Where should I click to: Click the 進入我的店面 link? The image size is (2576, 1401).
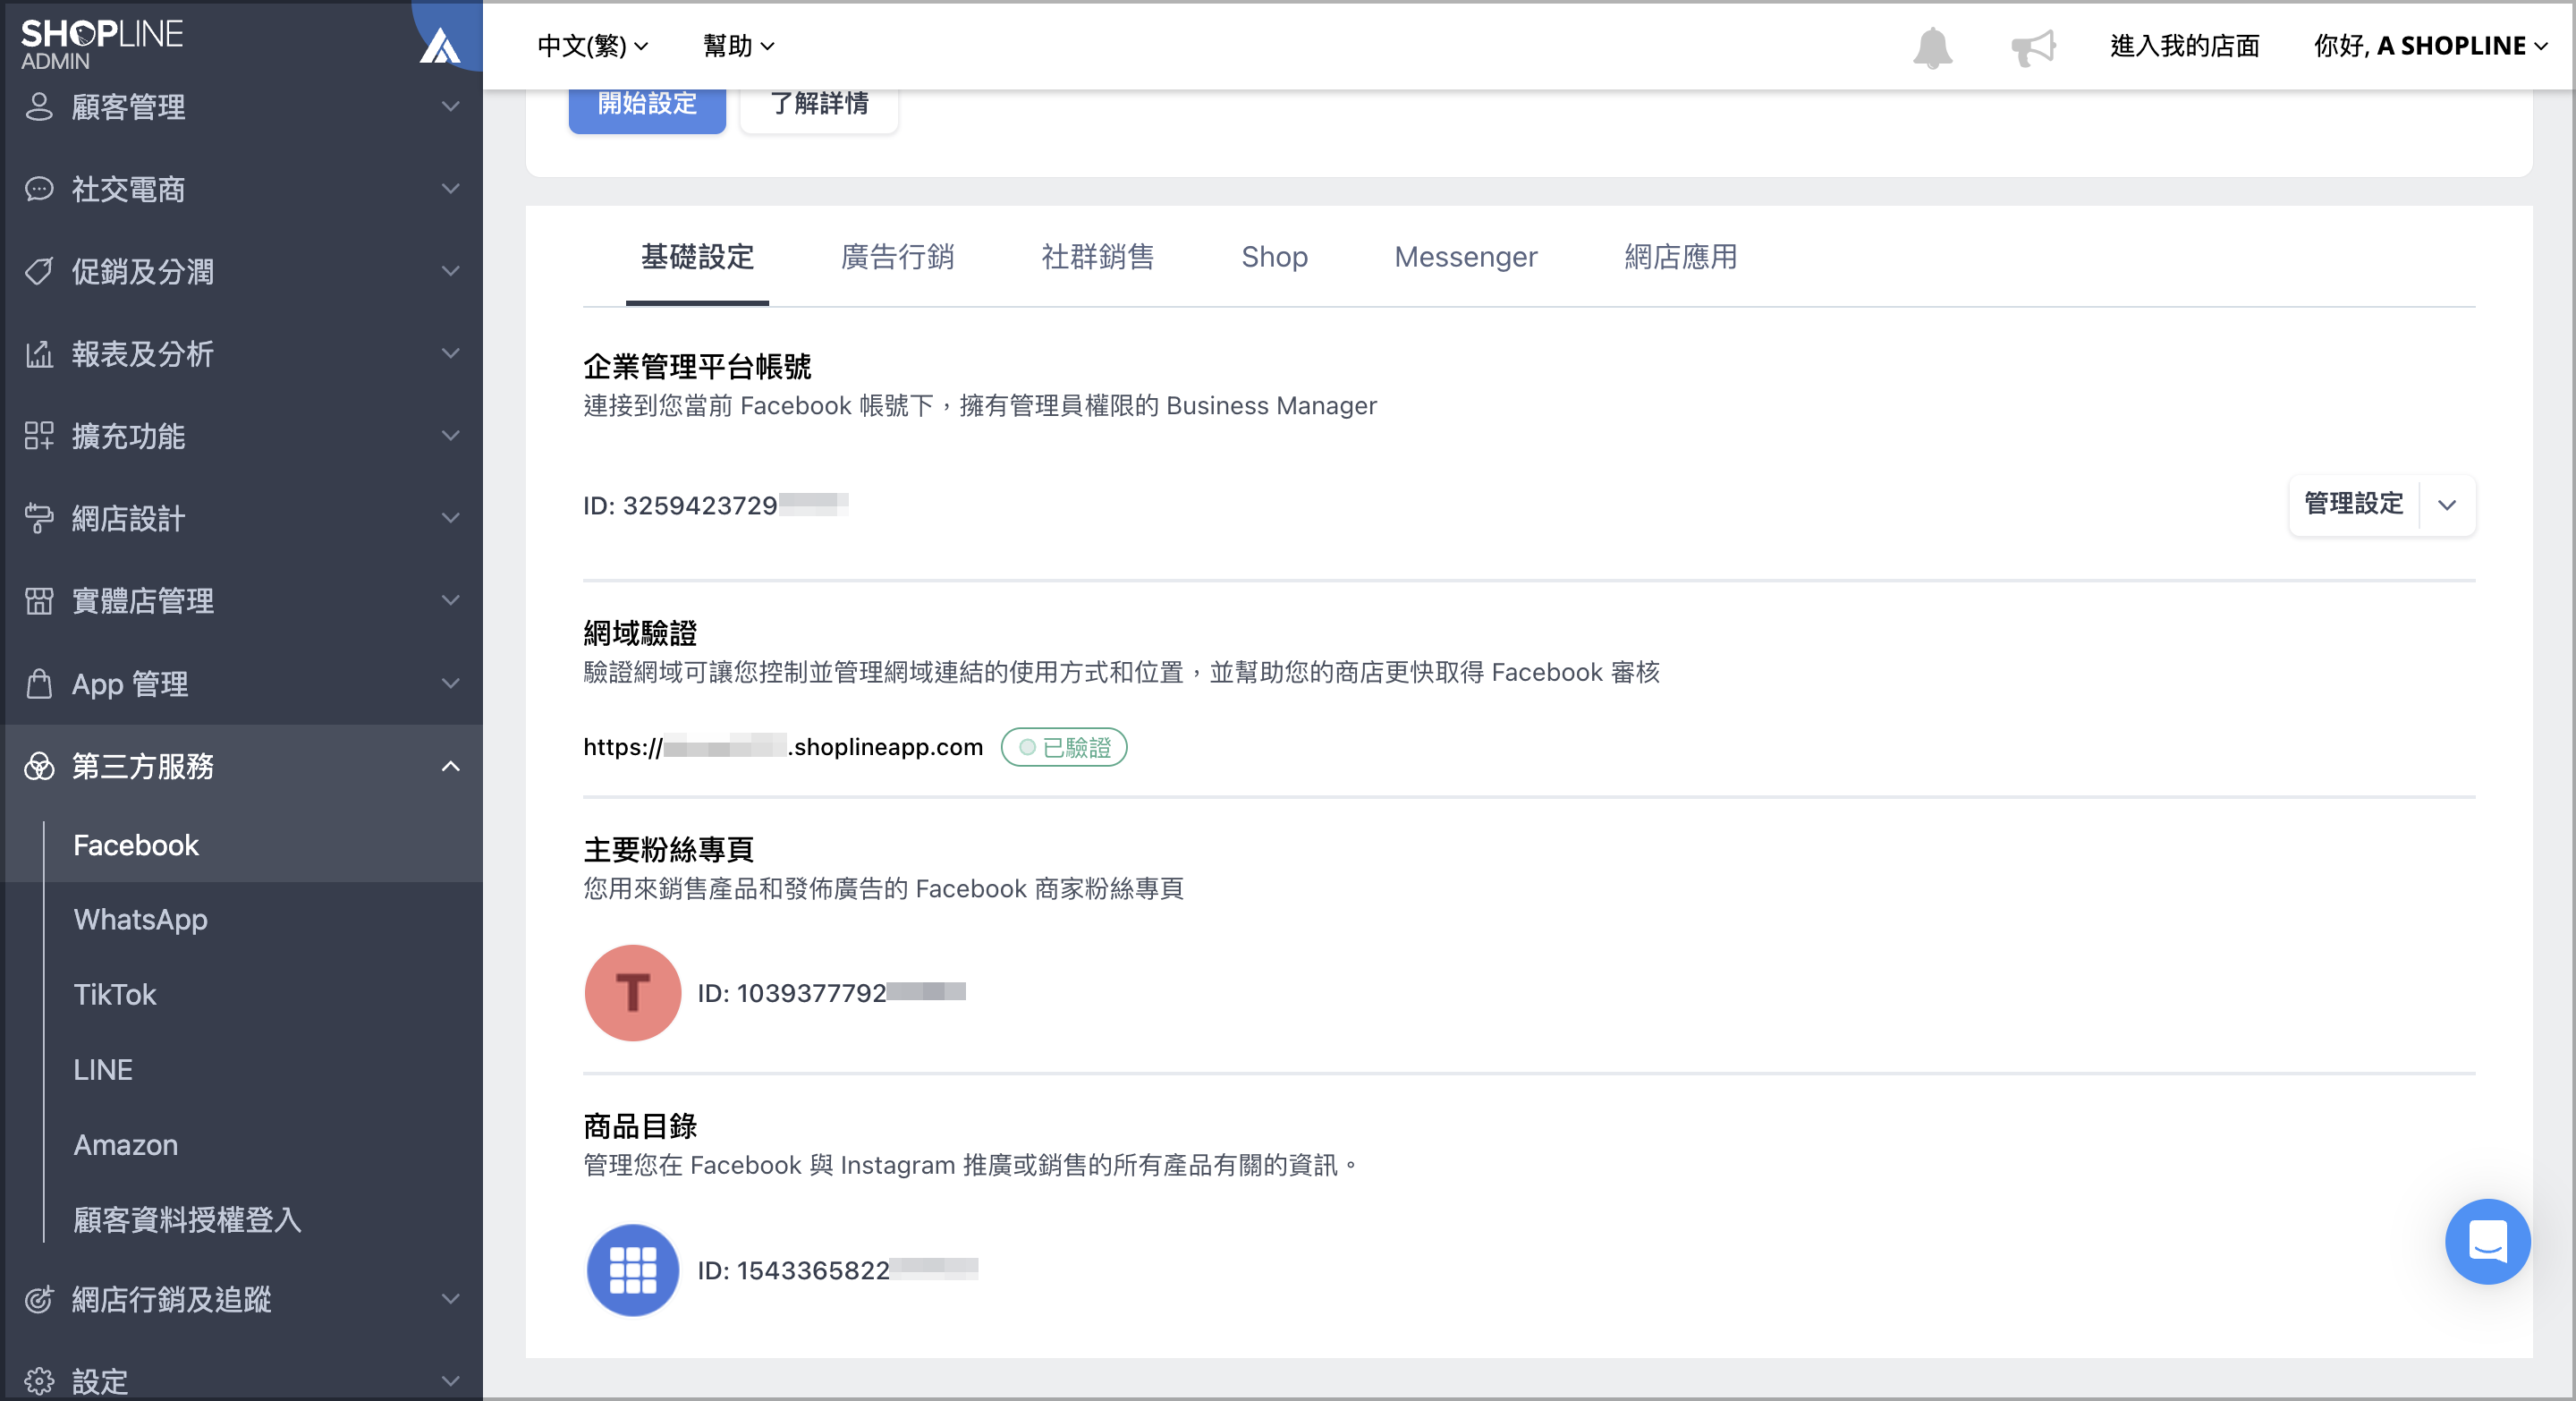pyautogui.click(x=2184, y=46)
